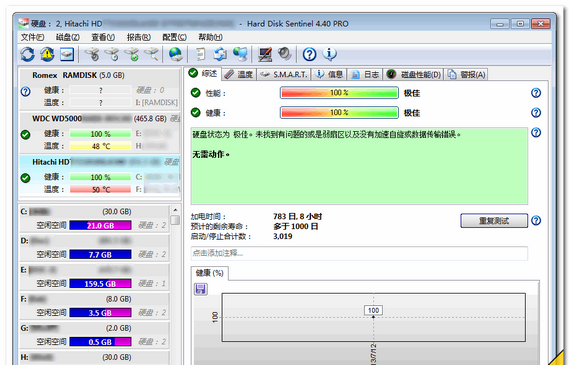Click the help icon beside 健康 bar
Viewport: 570px width, 365px height.
tap(536, 113)
